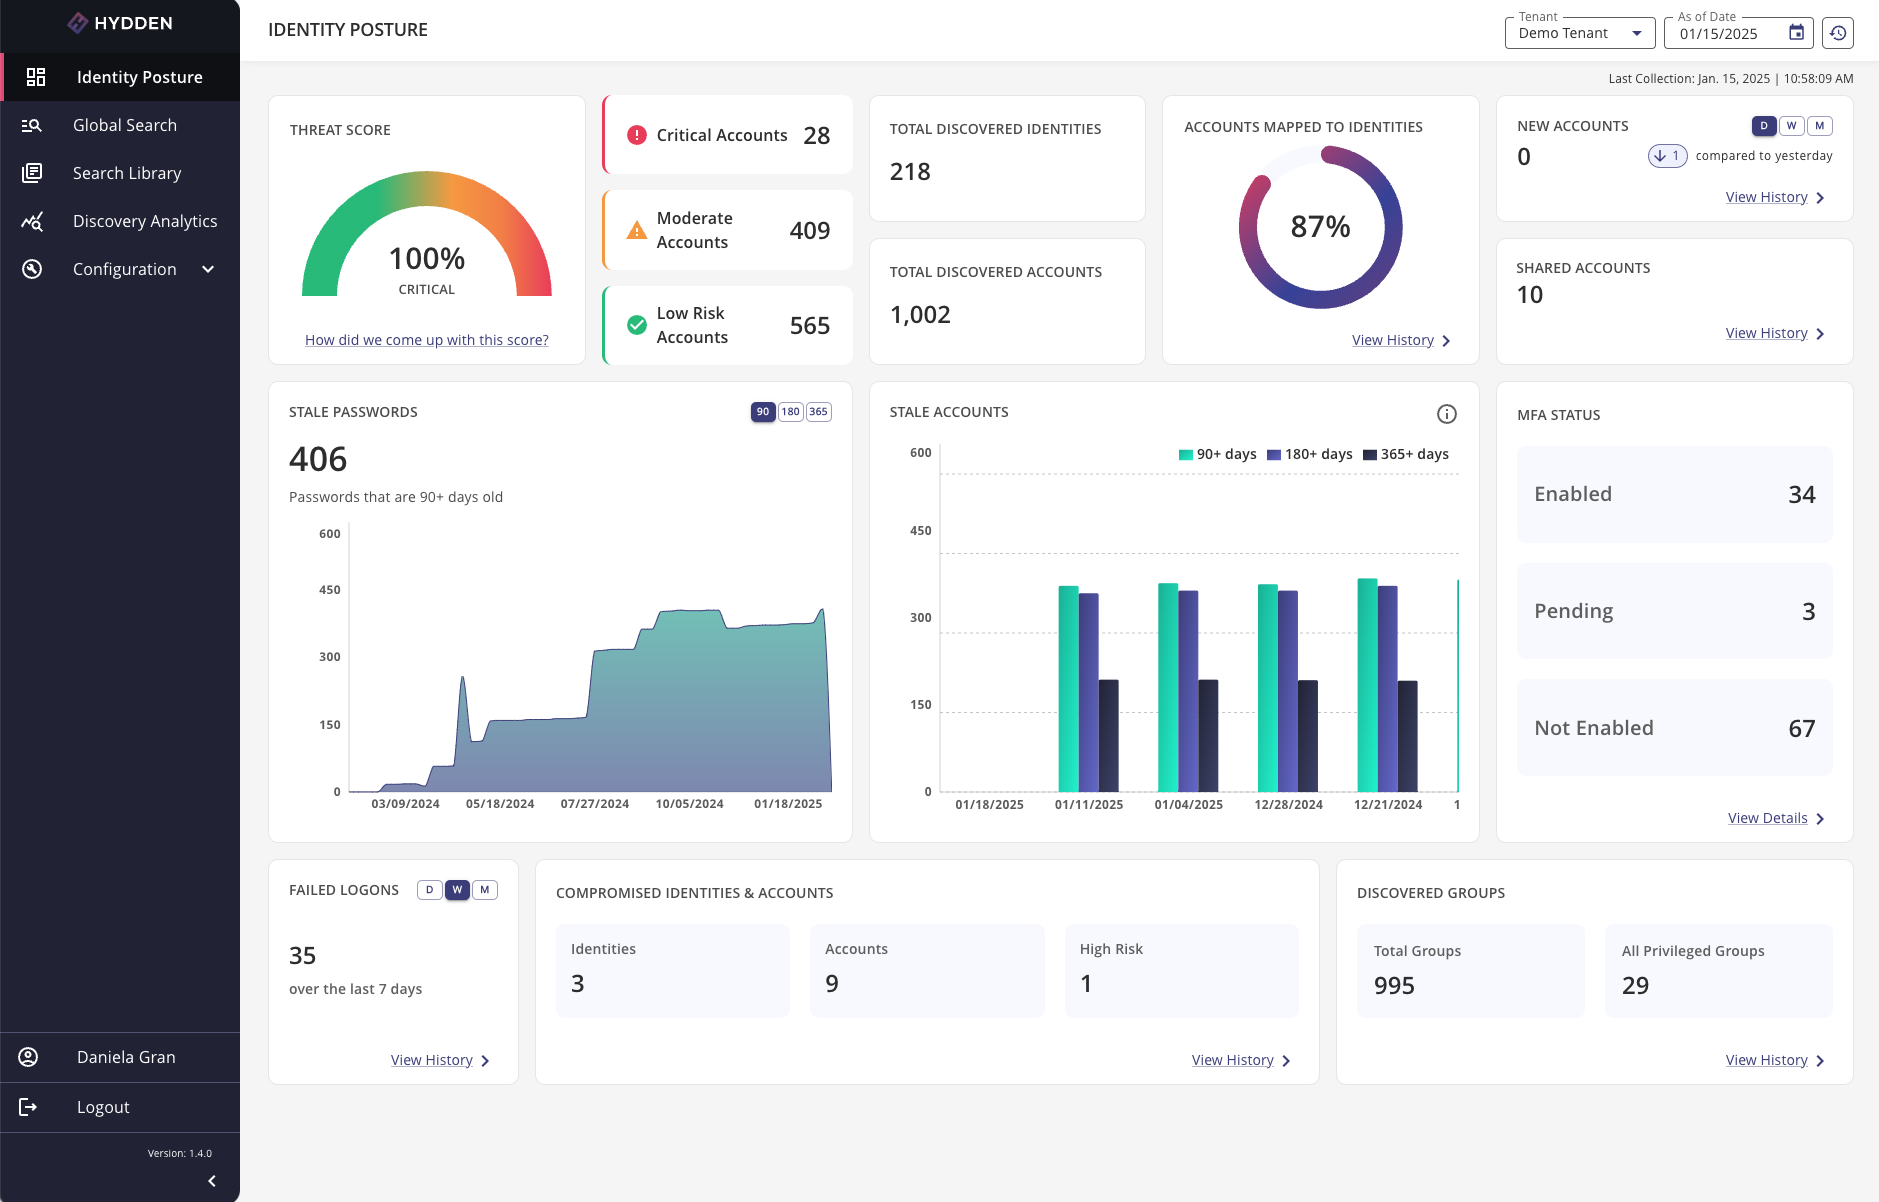Open the As of Date calendar picker
Image resolution: width=1879 pixels, height=1202 pixels.
click(1796, 33)
